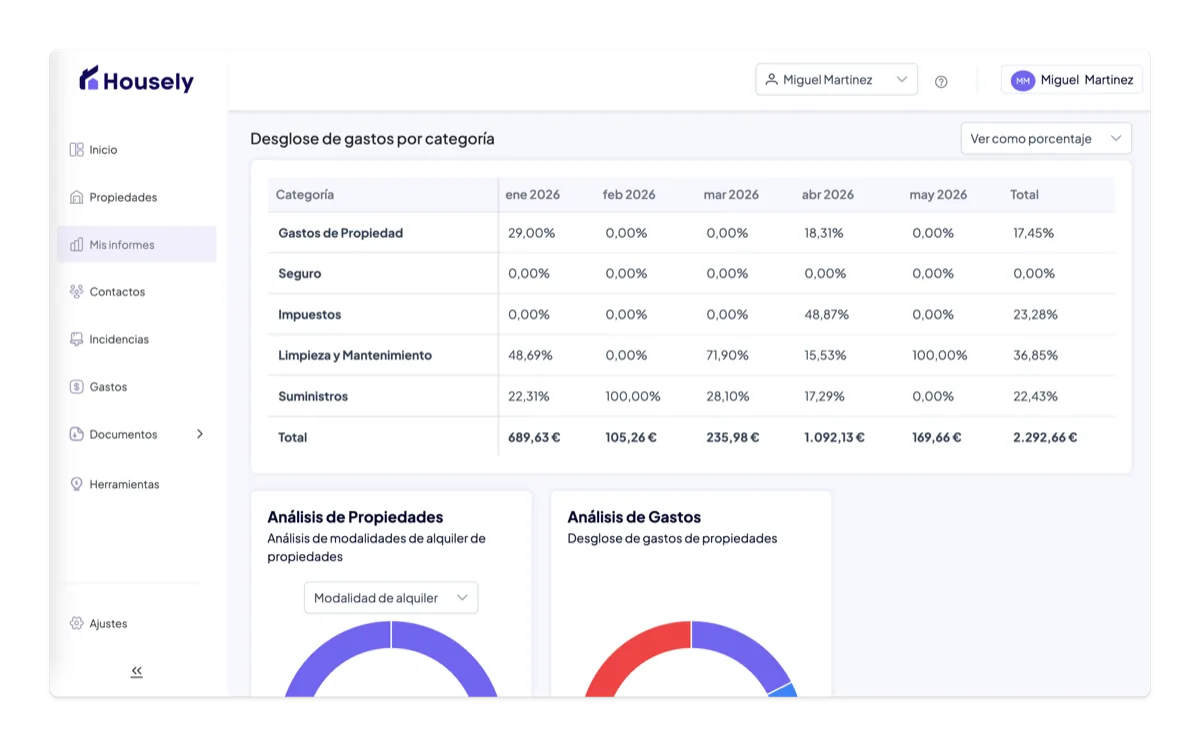
Task: Click the Análisis de Propiedades card title
Action: click(355, 517)
